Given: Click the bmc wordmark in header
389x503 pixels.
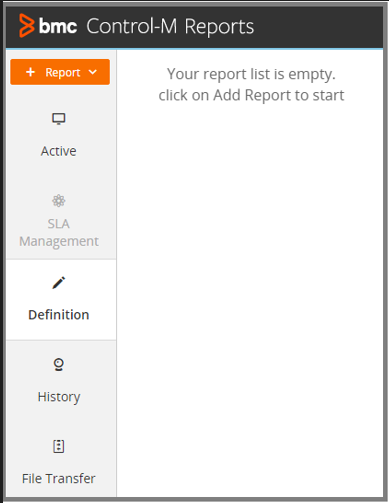Looking at the screenshot, I should coord(58,26).
